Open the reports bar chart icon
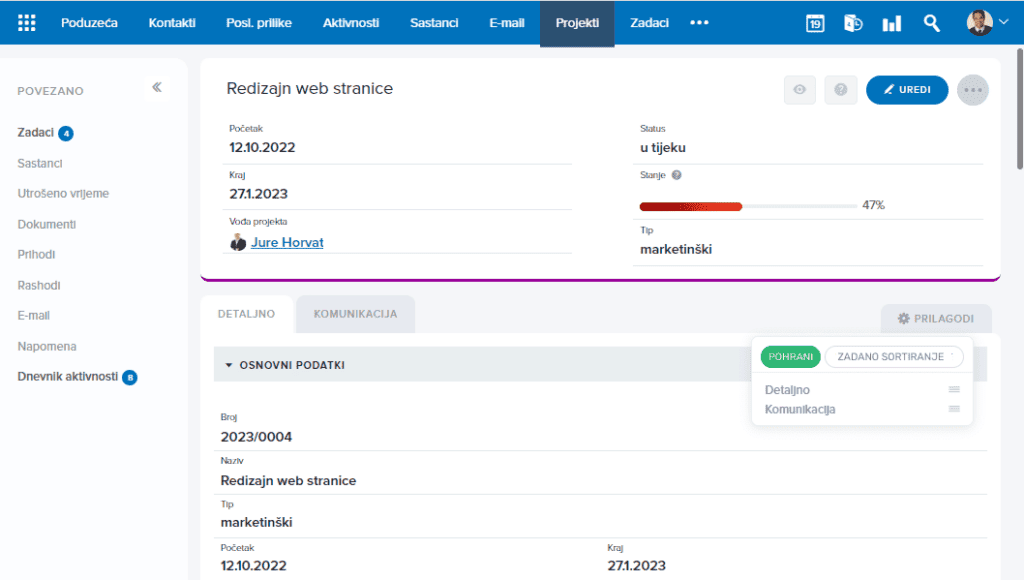Viewport: 1024px width, 580px height. (891, 24)
